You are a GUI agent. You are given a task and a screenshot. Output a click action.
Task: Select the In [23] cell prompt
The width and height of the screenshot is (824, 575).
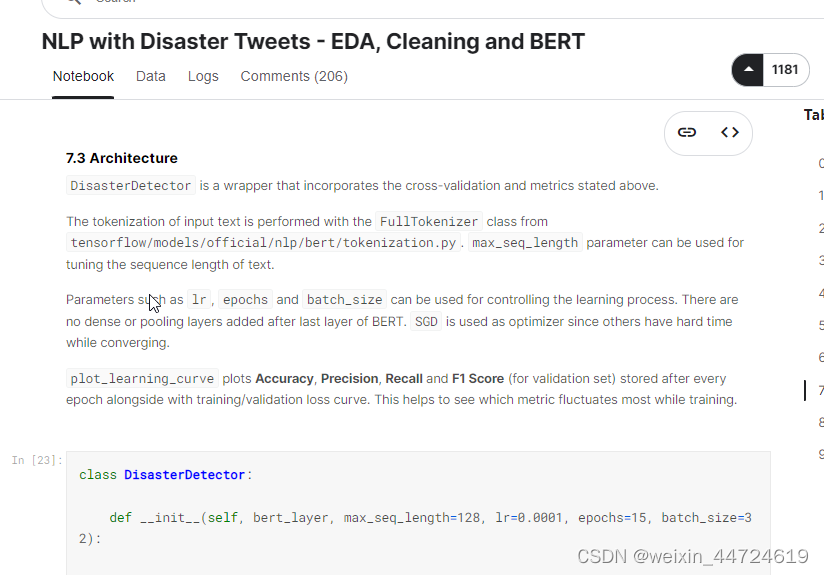(37, 460)
